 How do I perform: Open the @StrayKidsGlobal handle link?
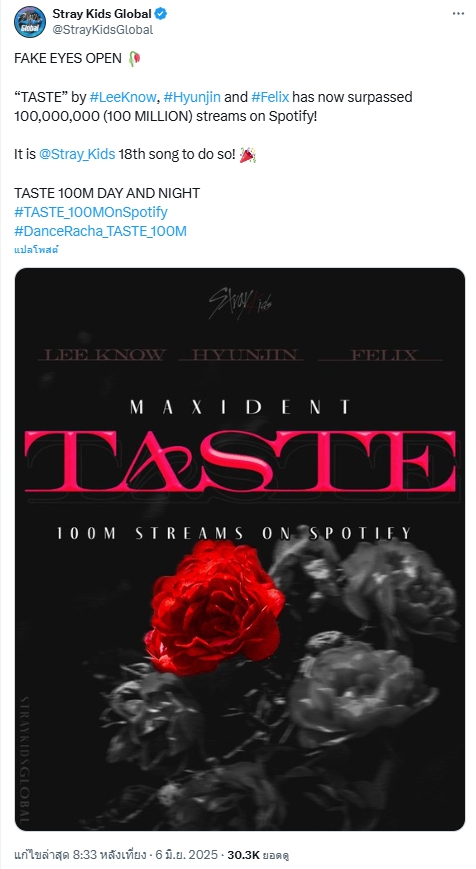pyautogui.click(x=103, y=30)
